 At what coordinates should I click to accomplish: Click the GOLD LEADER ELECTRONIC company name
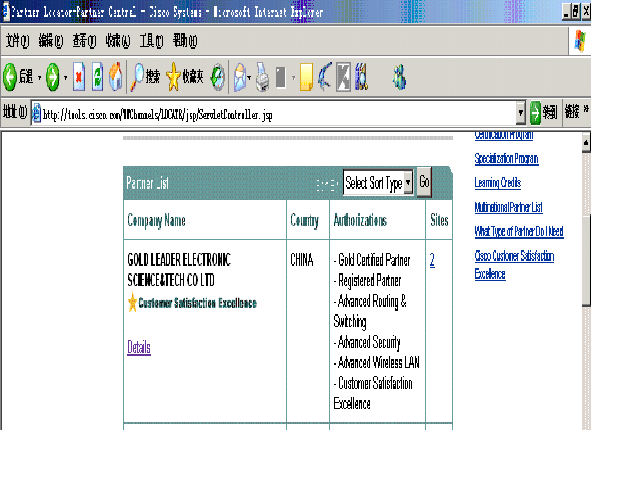tap(179, 270)
